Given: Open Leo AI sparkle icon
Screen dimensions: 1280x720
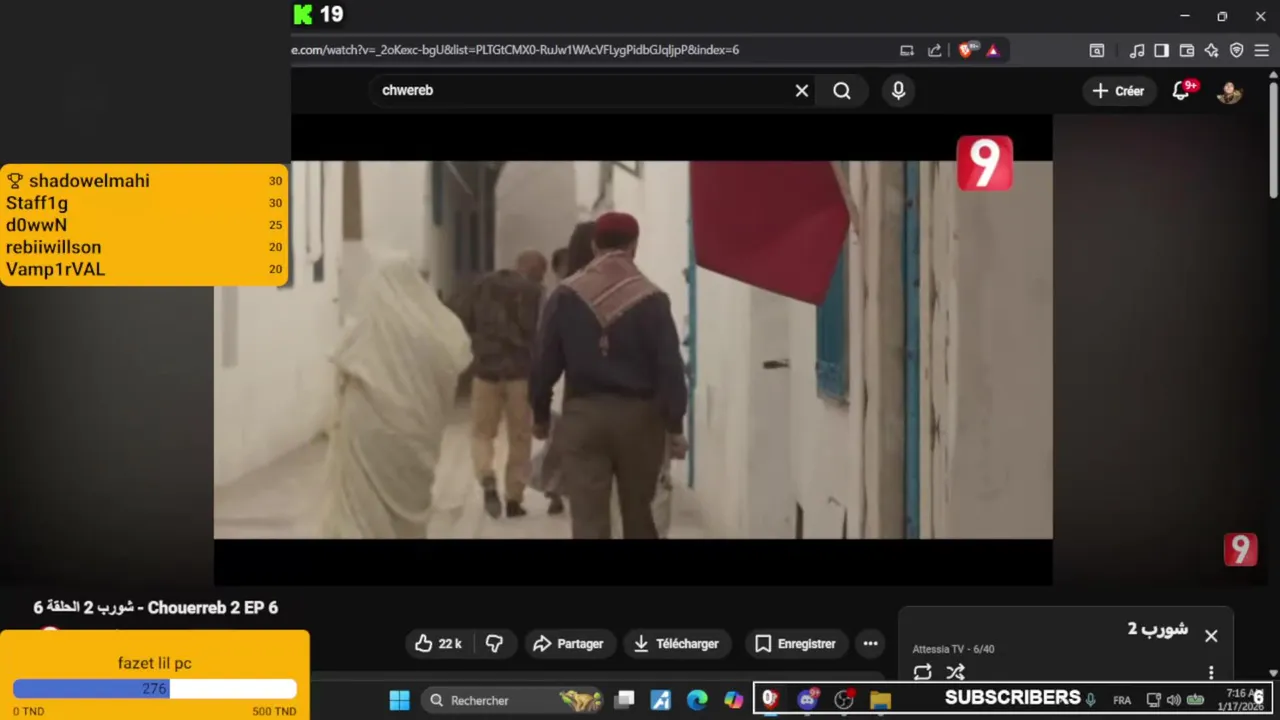Looking at the screenshot, I should click(1211, 50).
